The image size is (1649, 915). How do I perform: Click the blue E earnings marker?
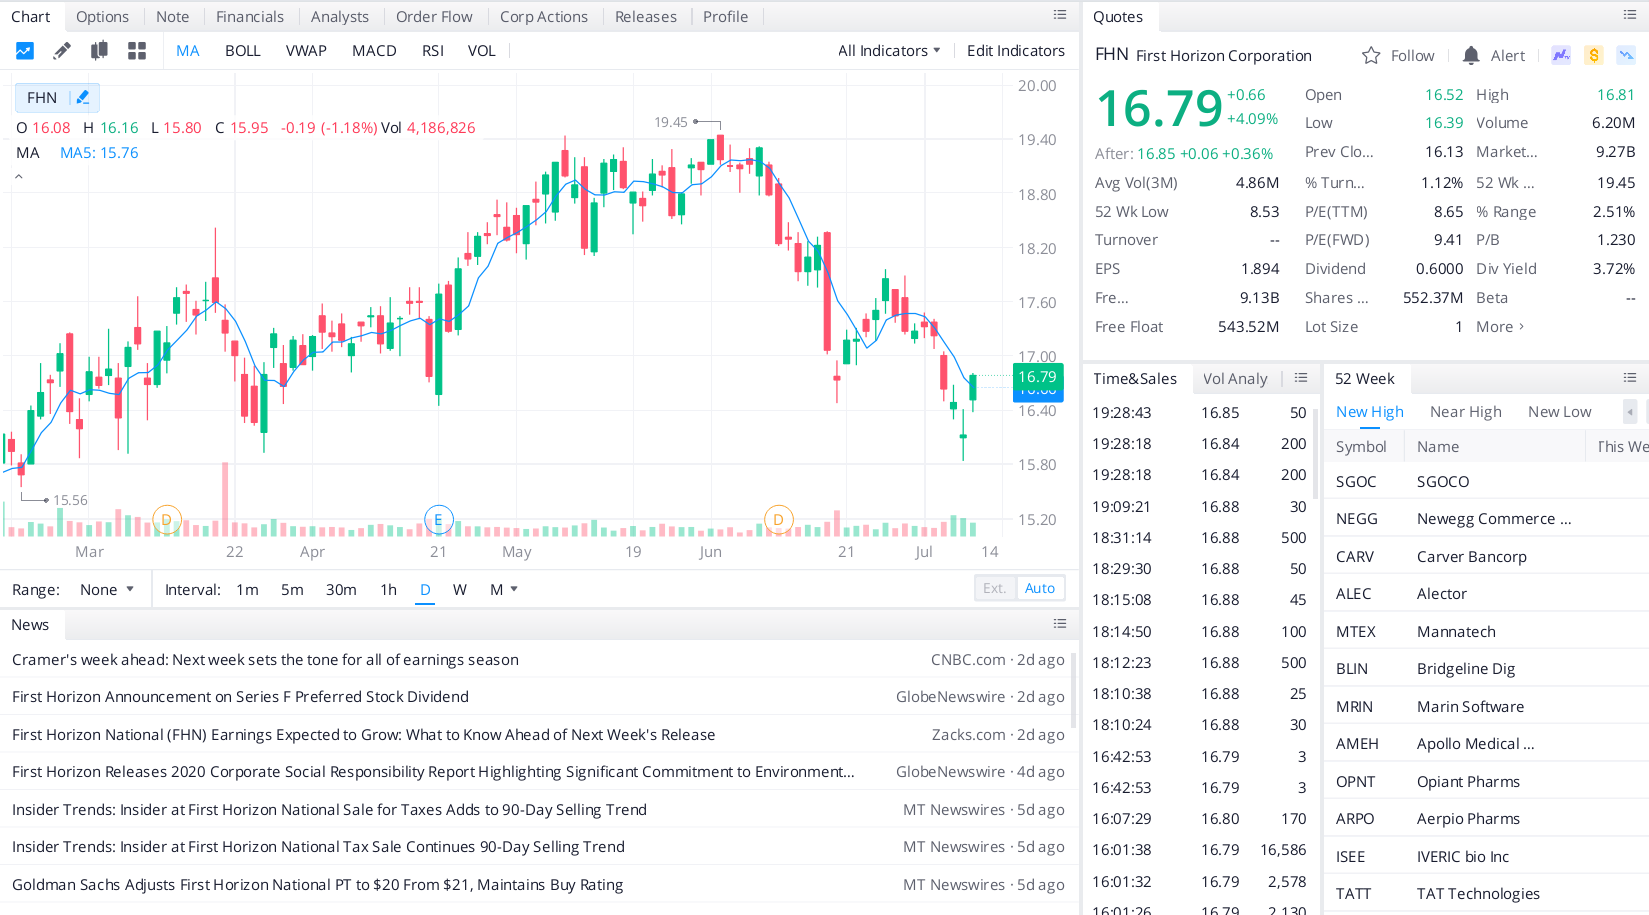(438, 520)
